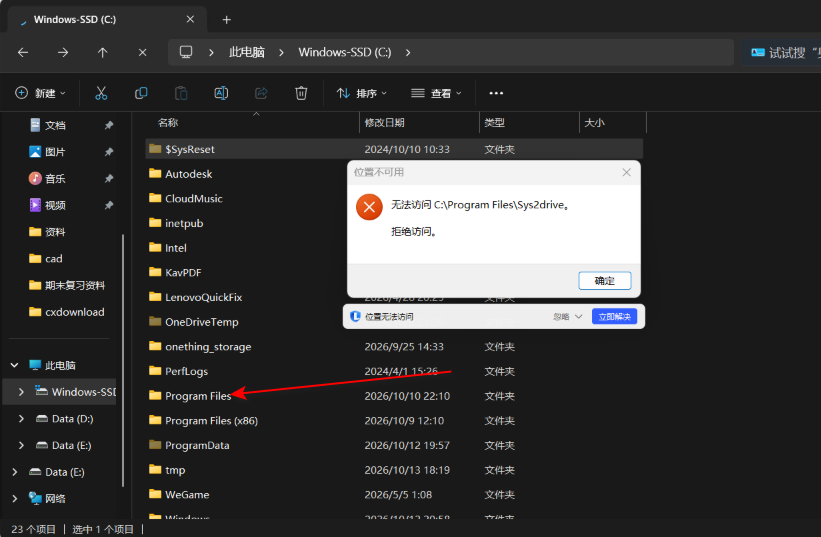Screen dimensions: 821x537
Task: Click the 确定 button in dialog
Action: (605, 281)
